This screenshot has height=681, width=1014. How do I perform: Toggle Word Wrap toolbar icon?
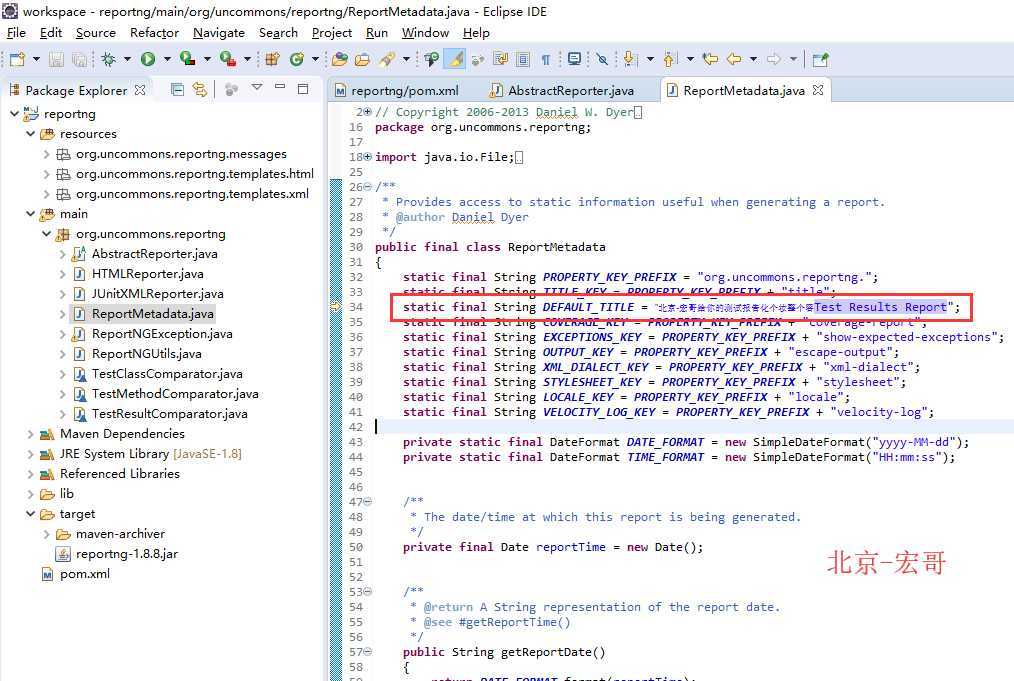[501, 59]
